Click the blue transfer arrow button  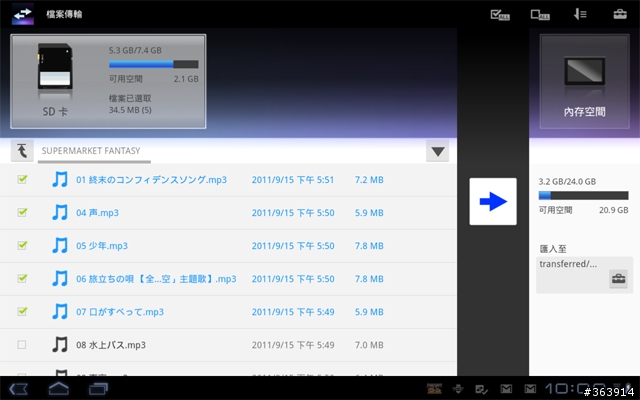pyautogui.click(x=493, y=201)
